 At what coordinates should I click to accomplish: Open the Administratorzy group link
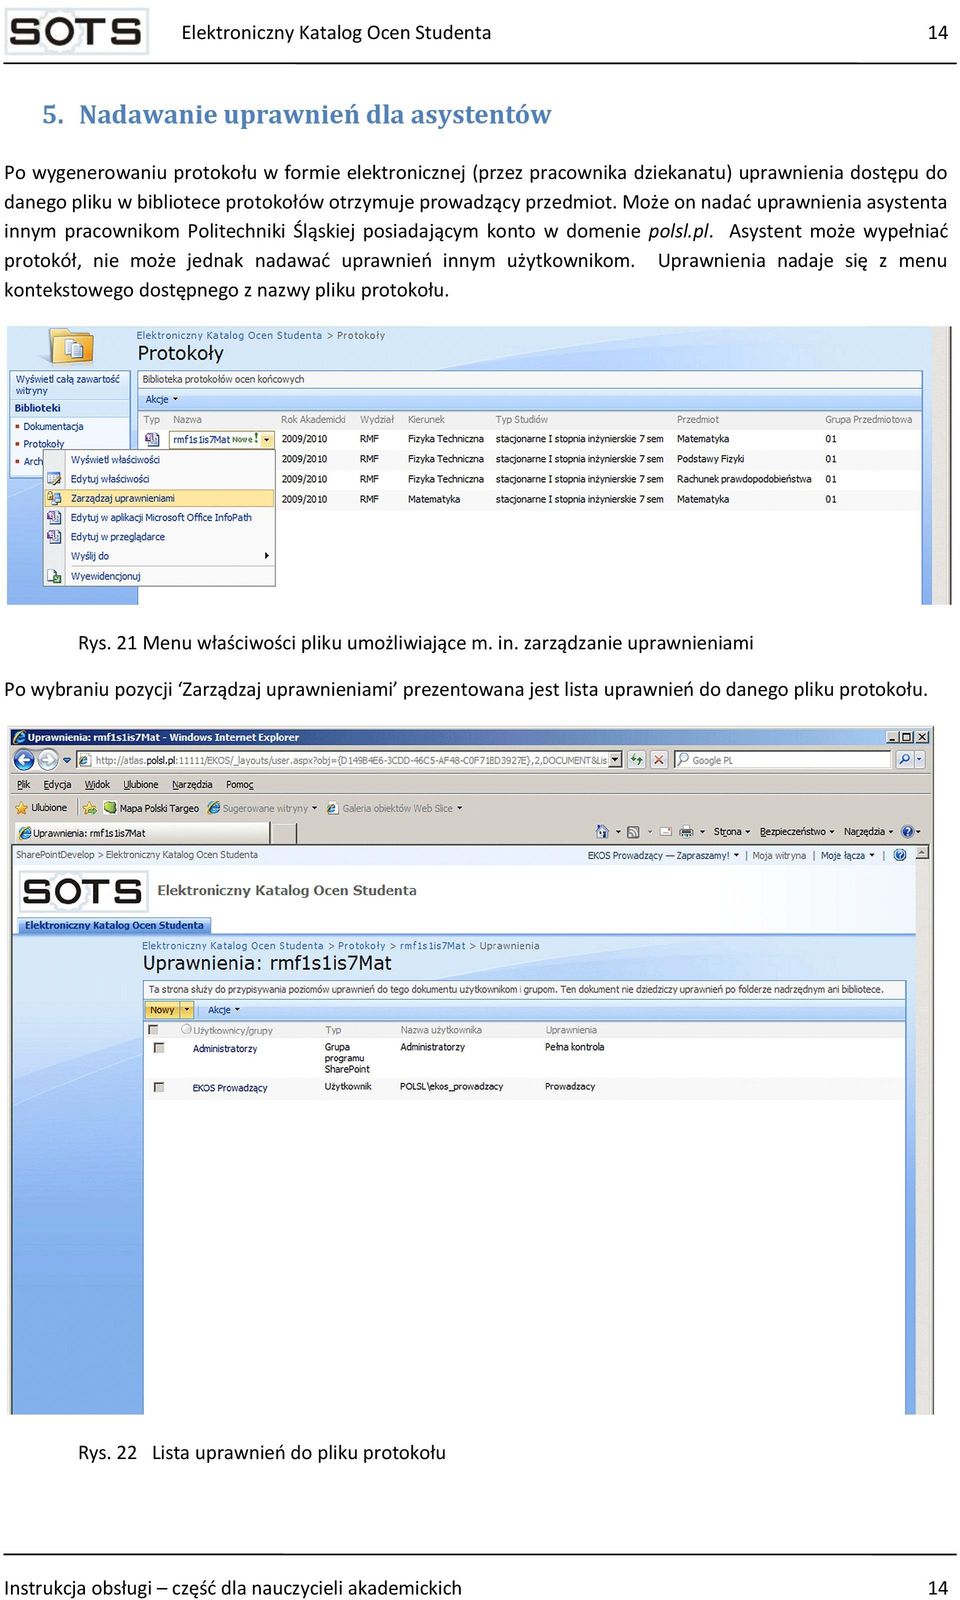click(x=225, y=1048)
